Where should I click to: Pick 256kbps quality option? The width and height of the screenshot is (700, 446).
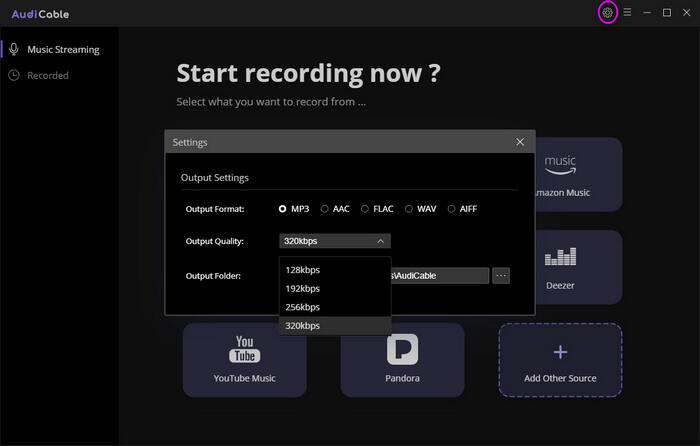303,307
